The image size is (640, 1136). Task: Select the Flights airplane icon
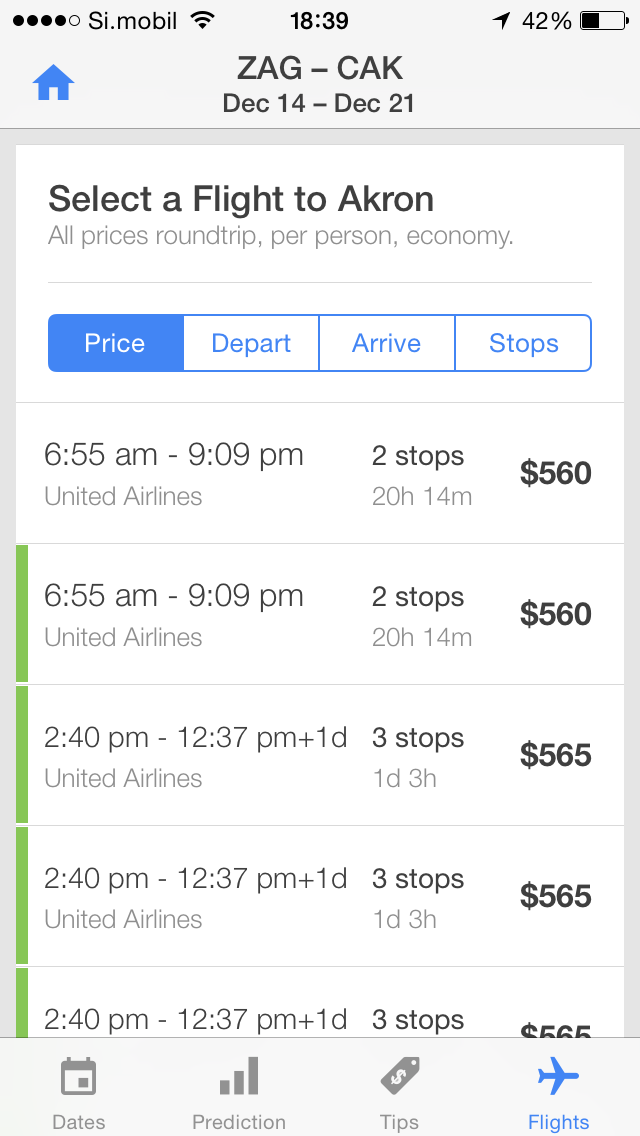coord(558,1076)
